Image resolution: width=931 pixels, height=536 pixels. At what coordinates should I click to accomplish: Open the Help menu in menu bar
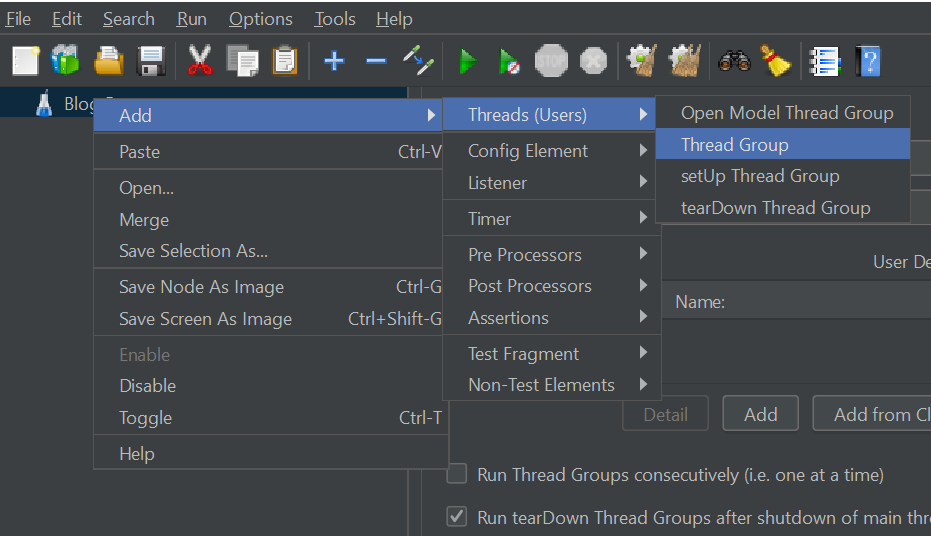click(x=394, y=19)
